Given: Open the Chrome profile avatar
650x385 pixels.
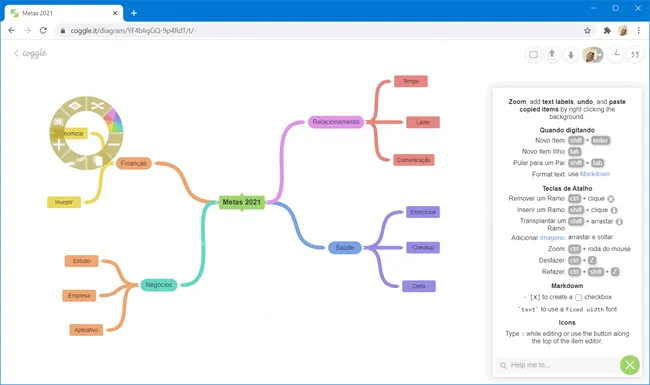Looking at the screenshot, I should 623,31.
